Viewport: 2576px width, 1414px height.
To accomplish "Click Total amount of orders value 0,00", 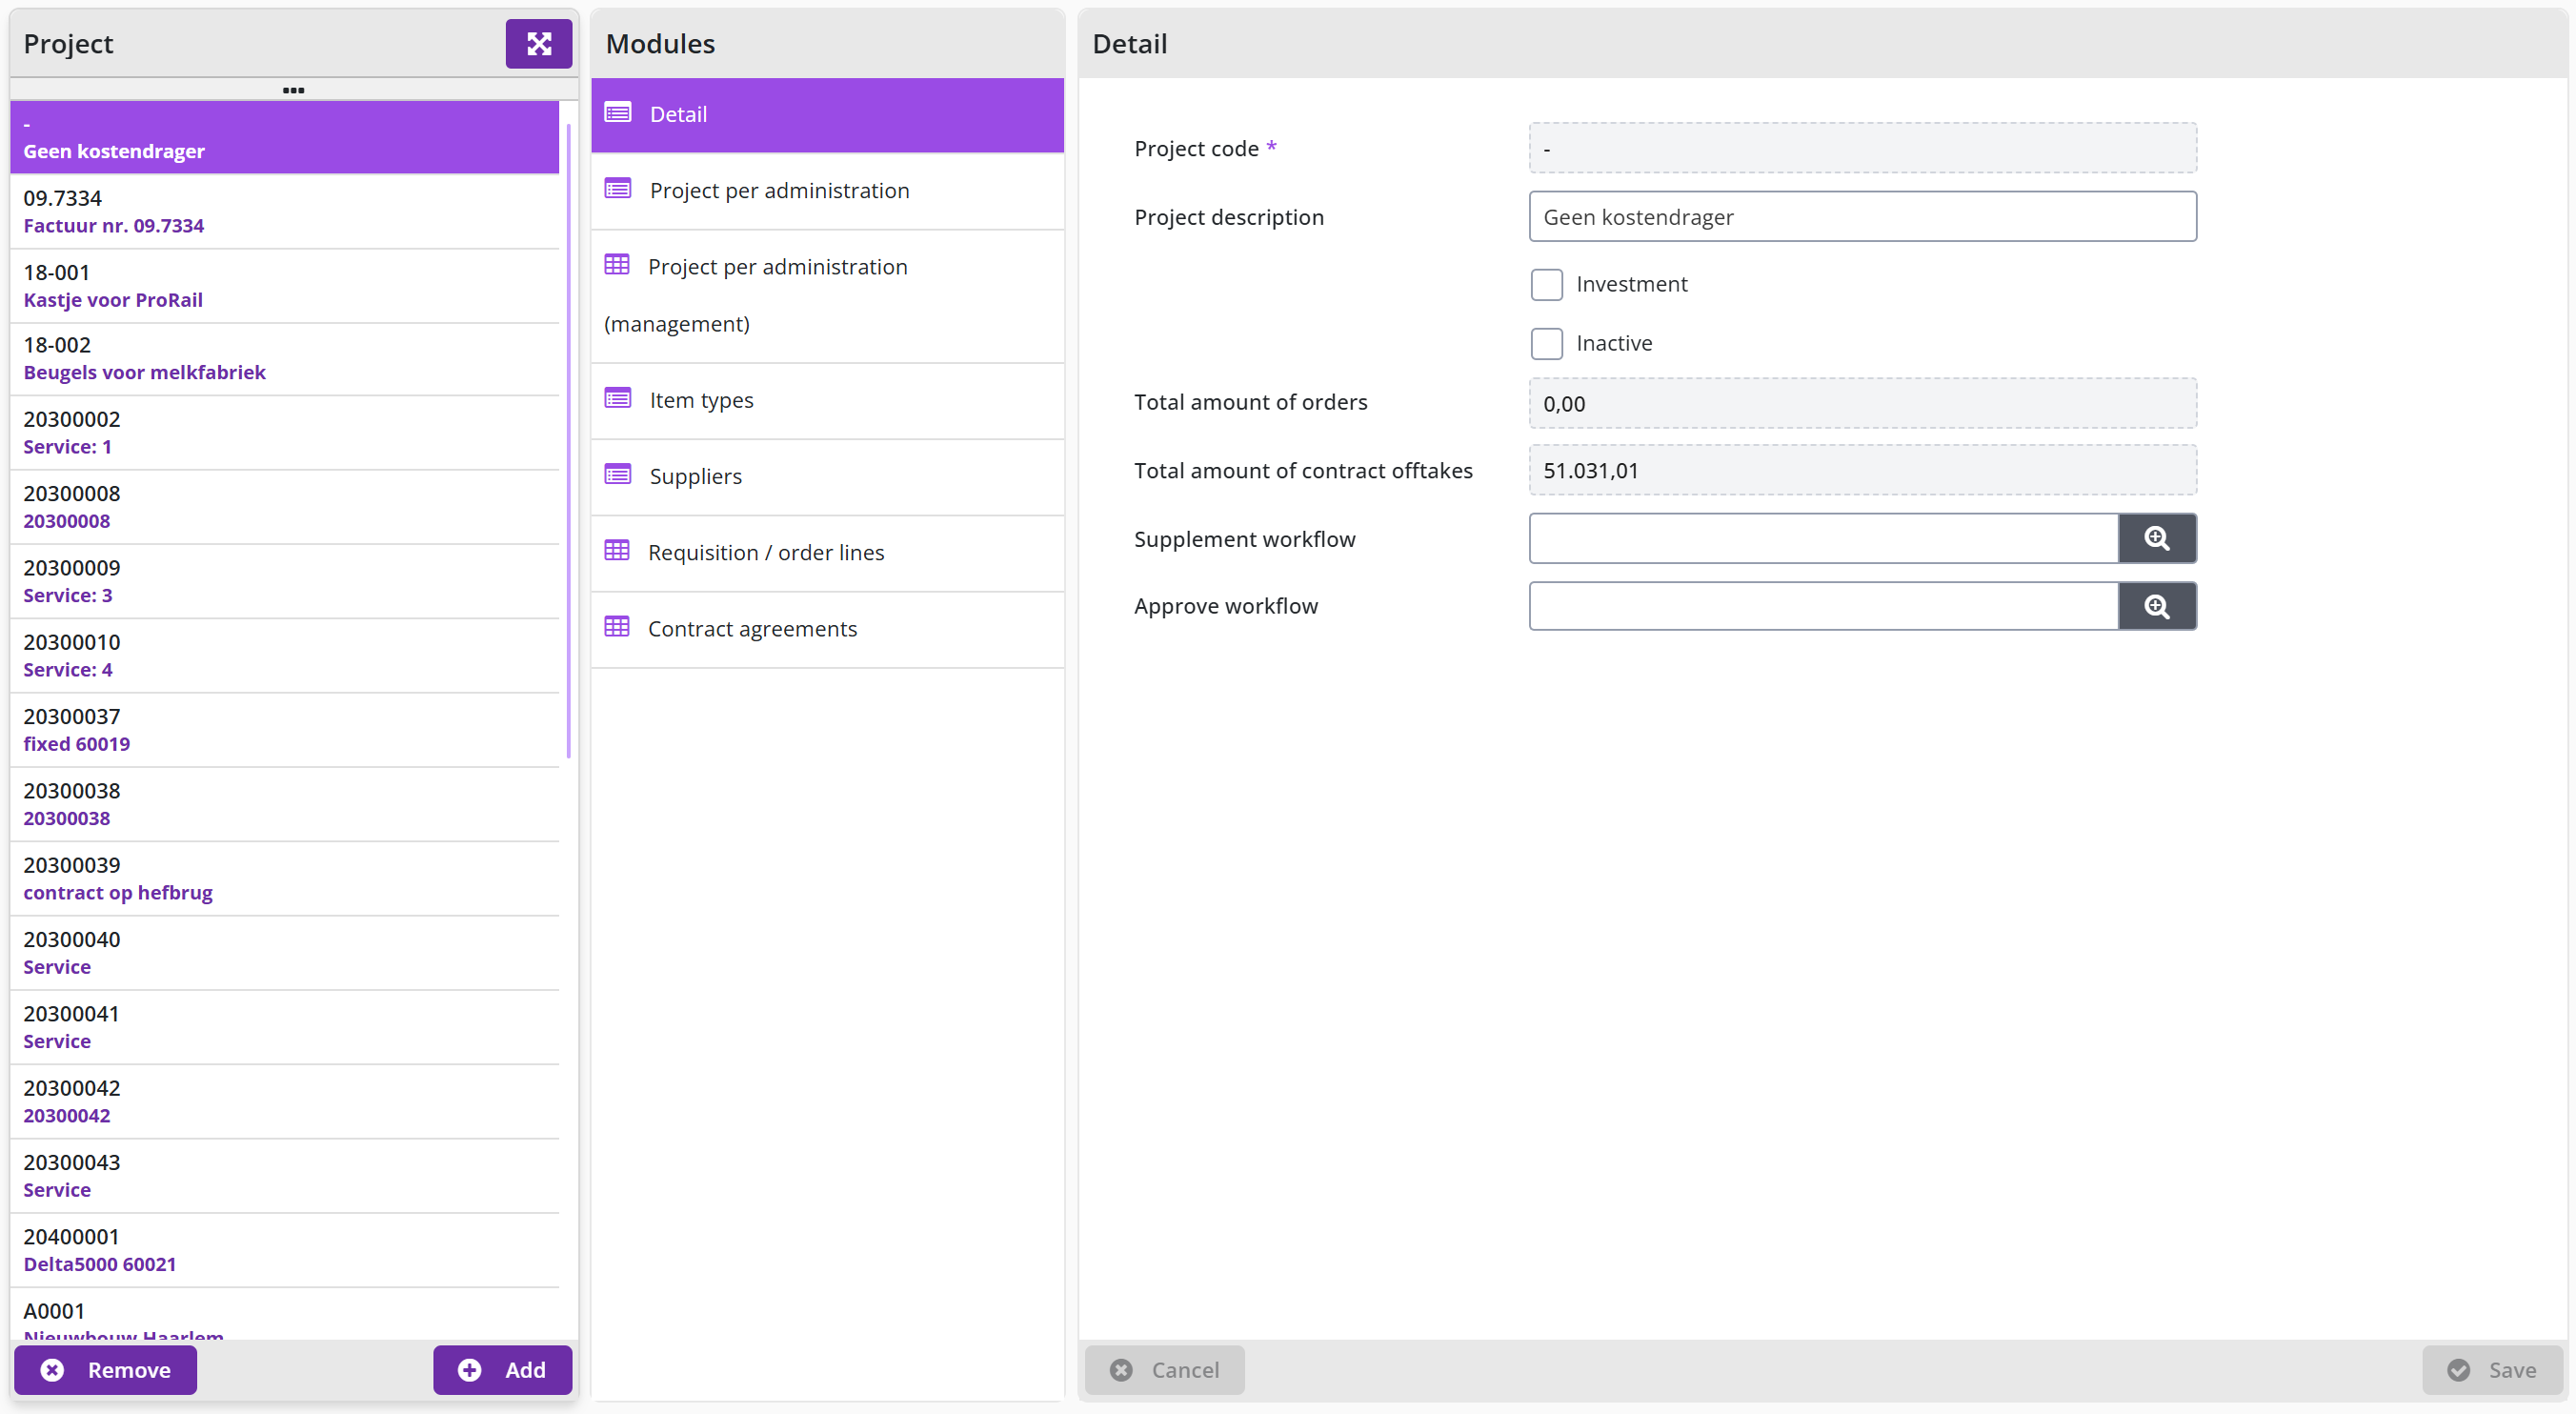I will (1862, 403).
